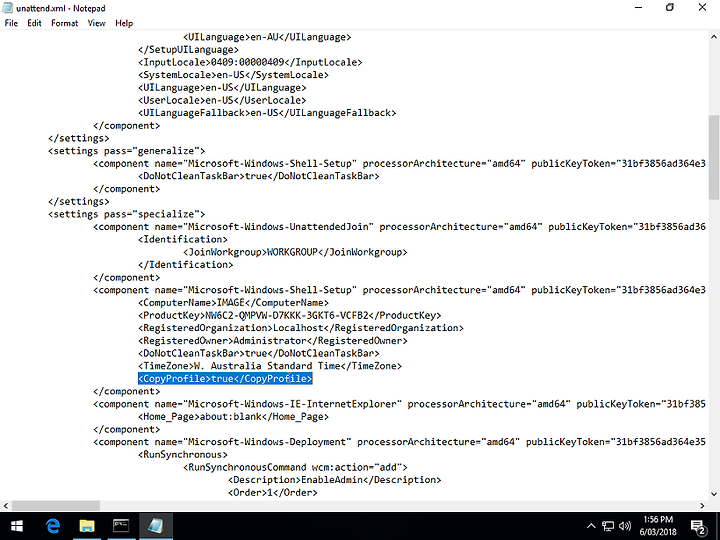Switch to Command Prompt taskbar window
The height and width of the screenshot is (540, 720).
pos(121,526)
